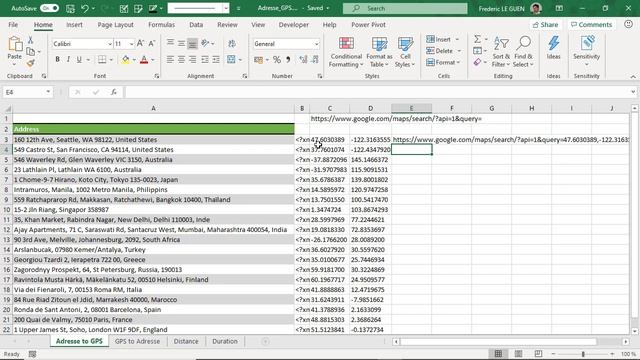Click the Clear eraser icon

pyautogui.click(x=477, y=62)
